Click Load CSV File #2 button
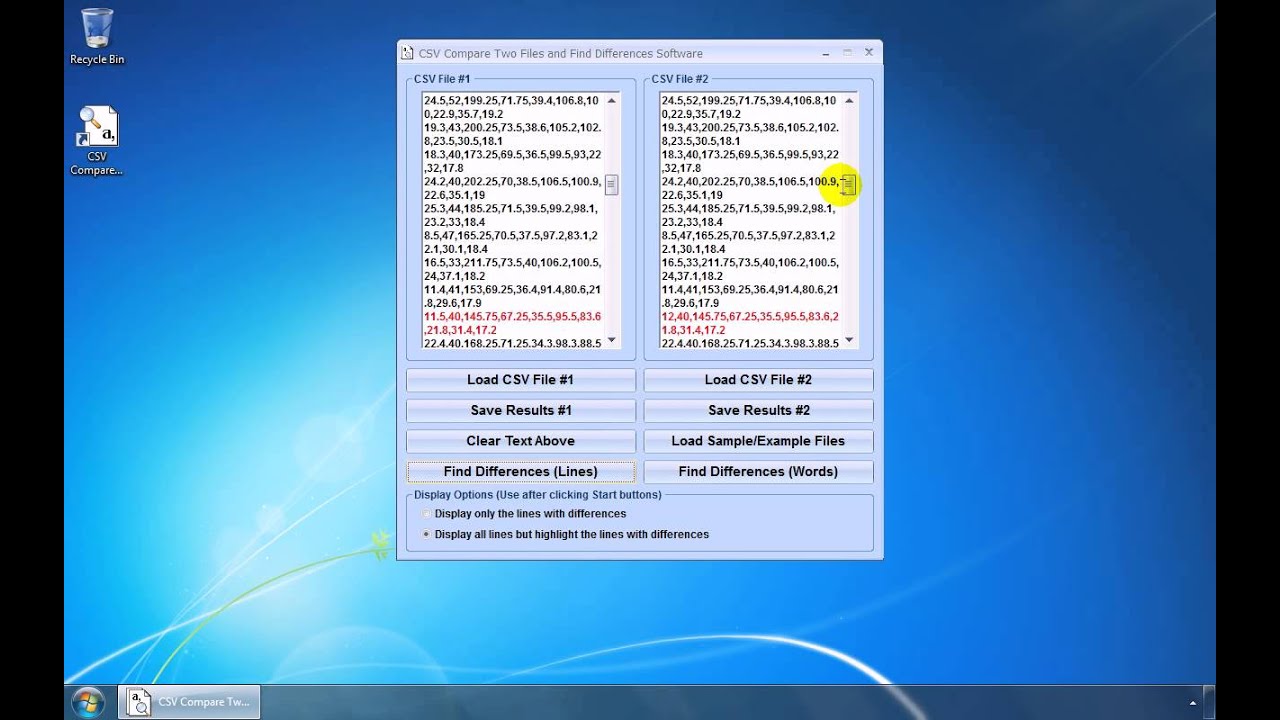 758,380
